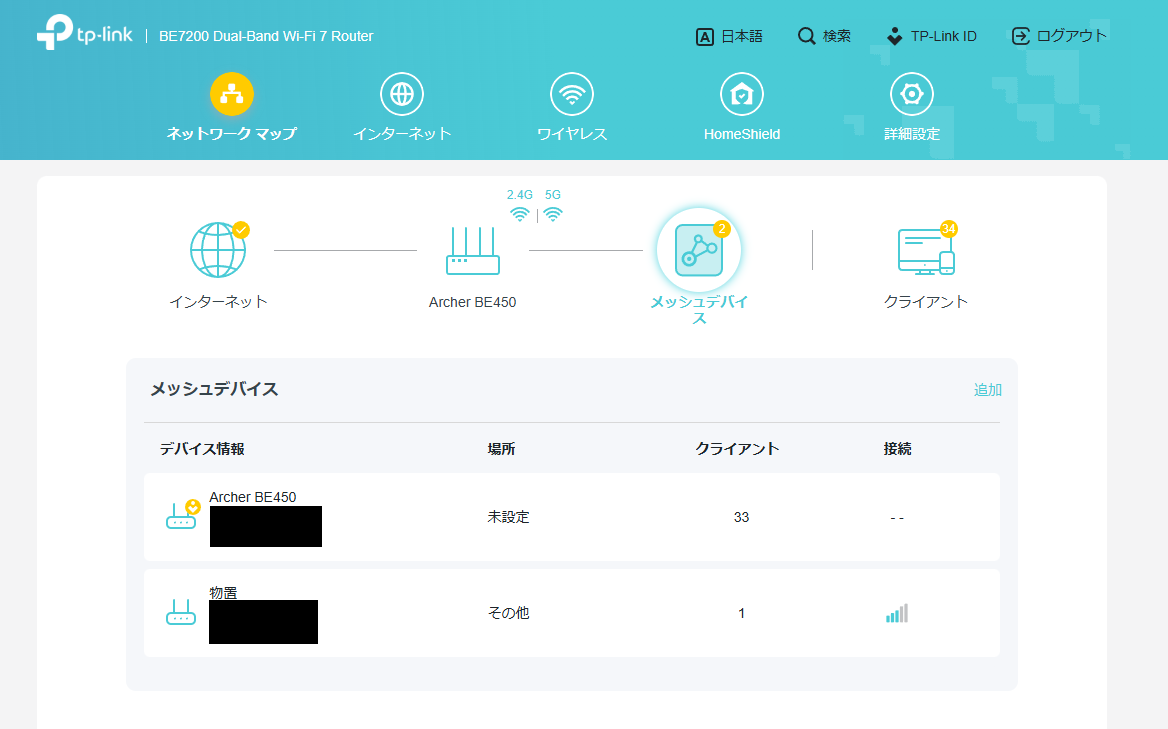This screenshot has width=1168, height=729.
Task: Click the signal strength bars in 物置 row
Action: 897,614
